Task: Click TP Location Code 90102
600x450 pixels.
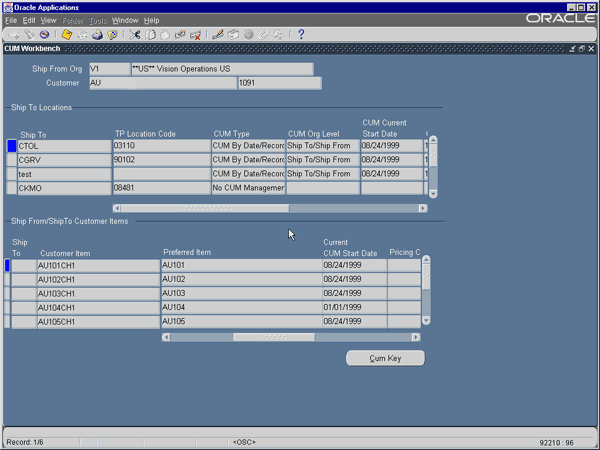Action: 161,160
